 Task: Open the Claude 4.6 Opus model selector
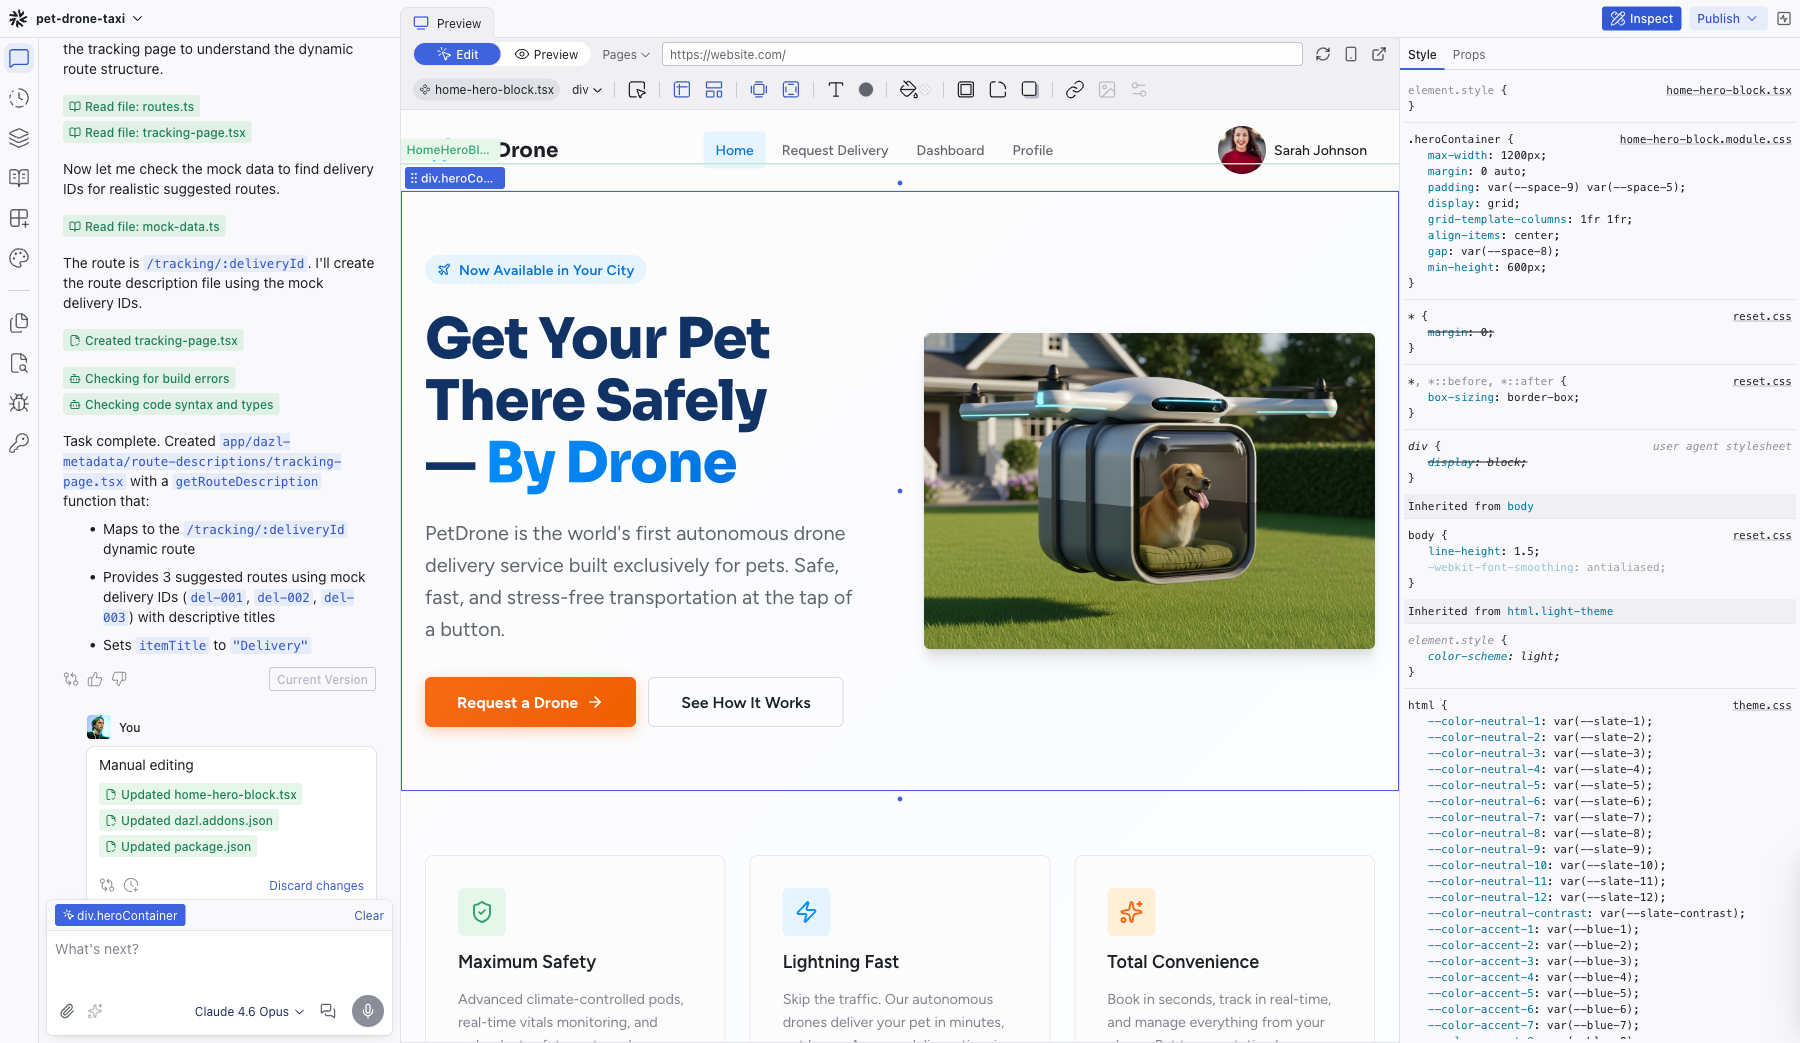point(249,1011)
